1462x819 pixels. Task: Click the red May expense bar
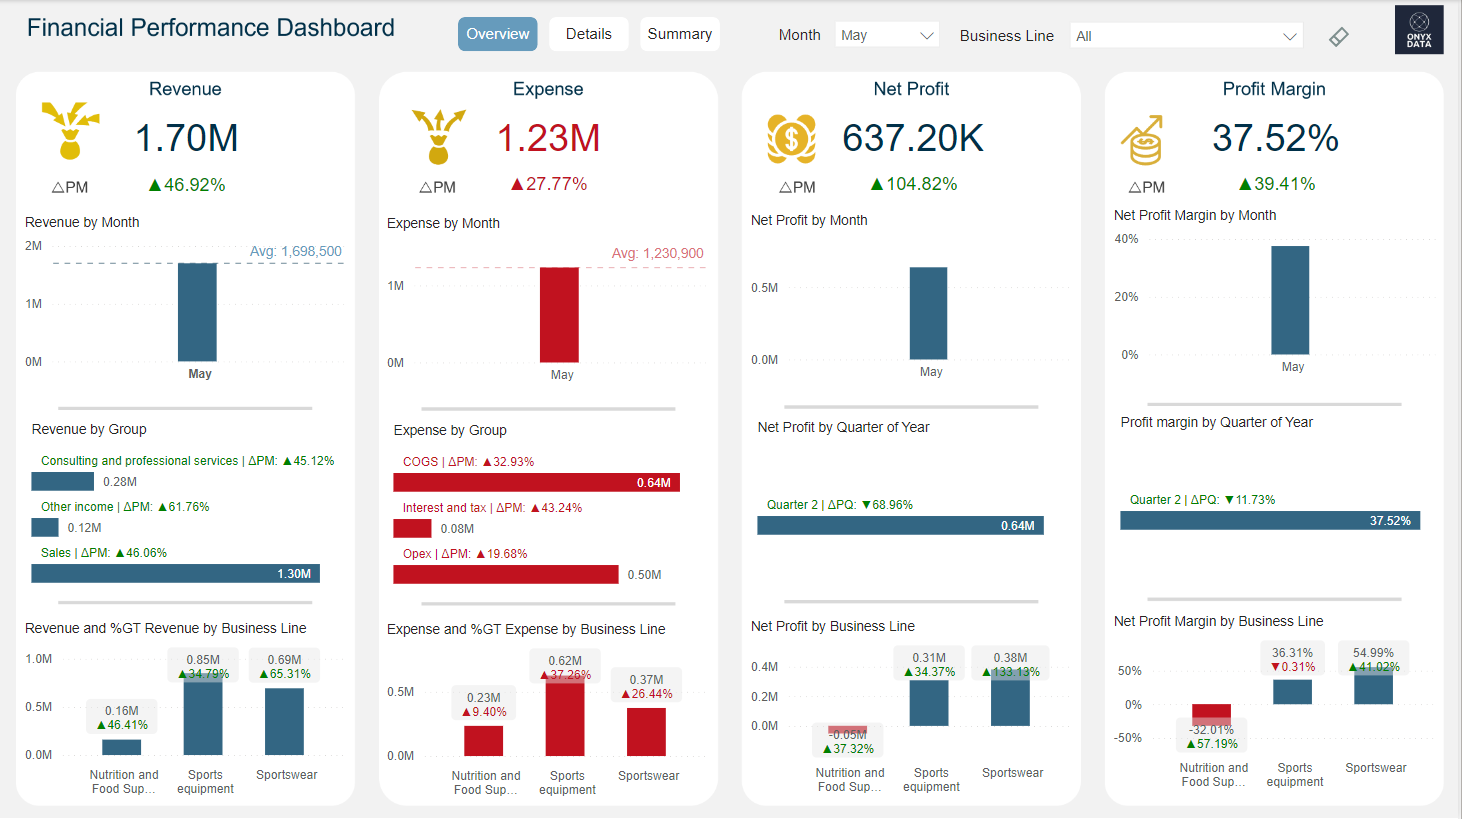pos(559,314)
